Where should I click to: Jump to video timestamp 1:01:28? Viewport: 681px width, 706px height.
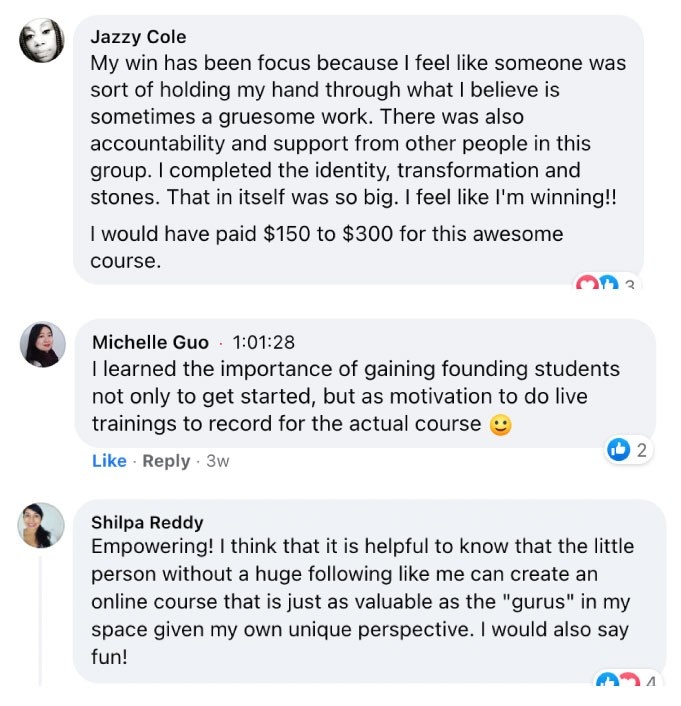(x=263, y=342)
